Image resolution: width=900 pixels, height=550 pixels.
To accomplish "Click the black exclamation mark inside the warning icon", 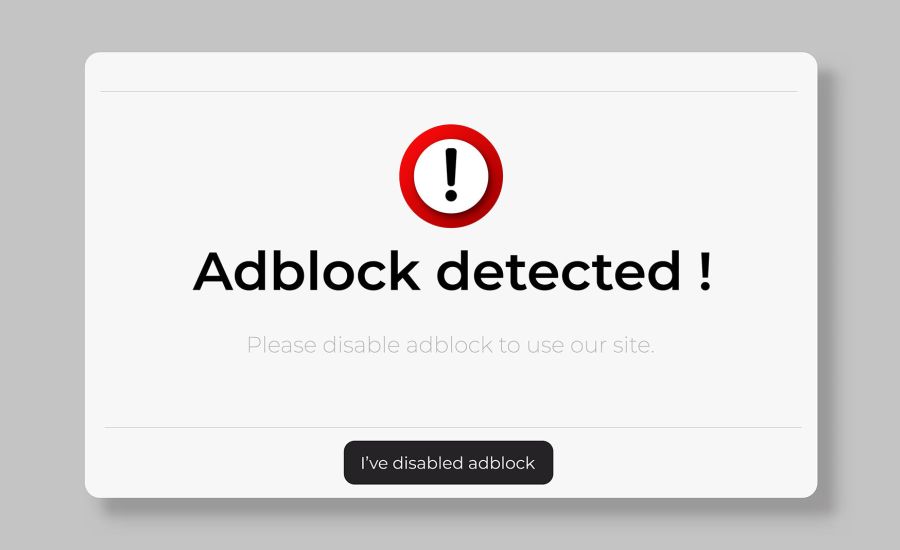I will 451,175.
